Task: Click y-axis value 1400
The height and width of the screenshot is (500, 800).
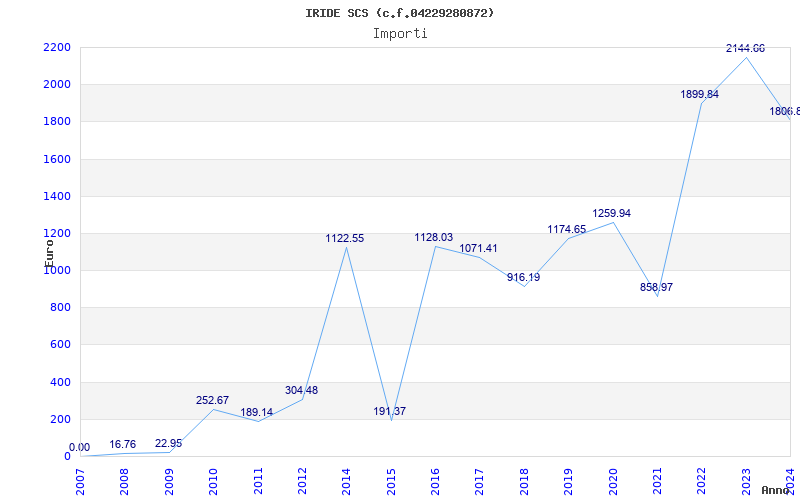Action: tap(57, 196)
